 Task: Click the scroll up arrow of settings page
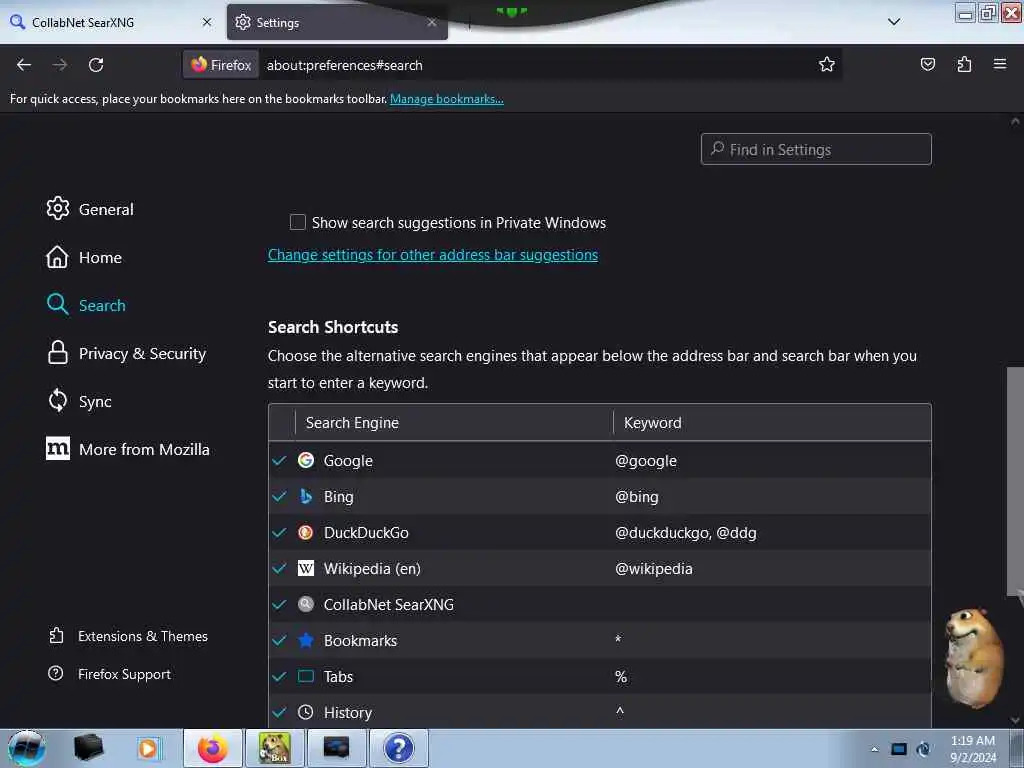tap(1015, 121)
